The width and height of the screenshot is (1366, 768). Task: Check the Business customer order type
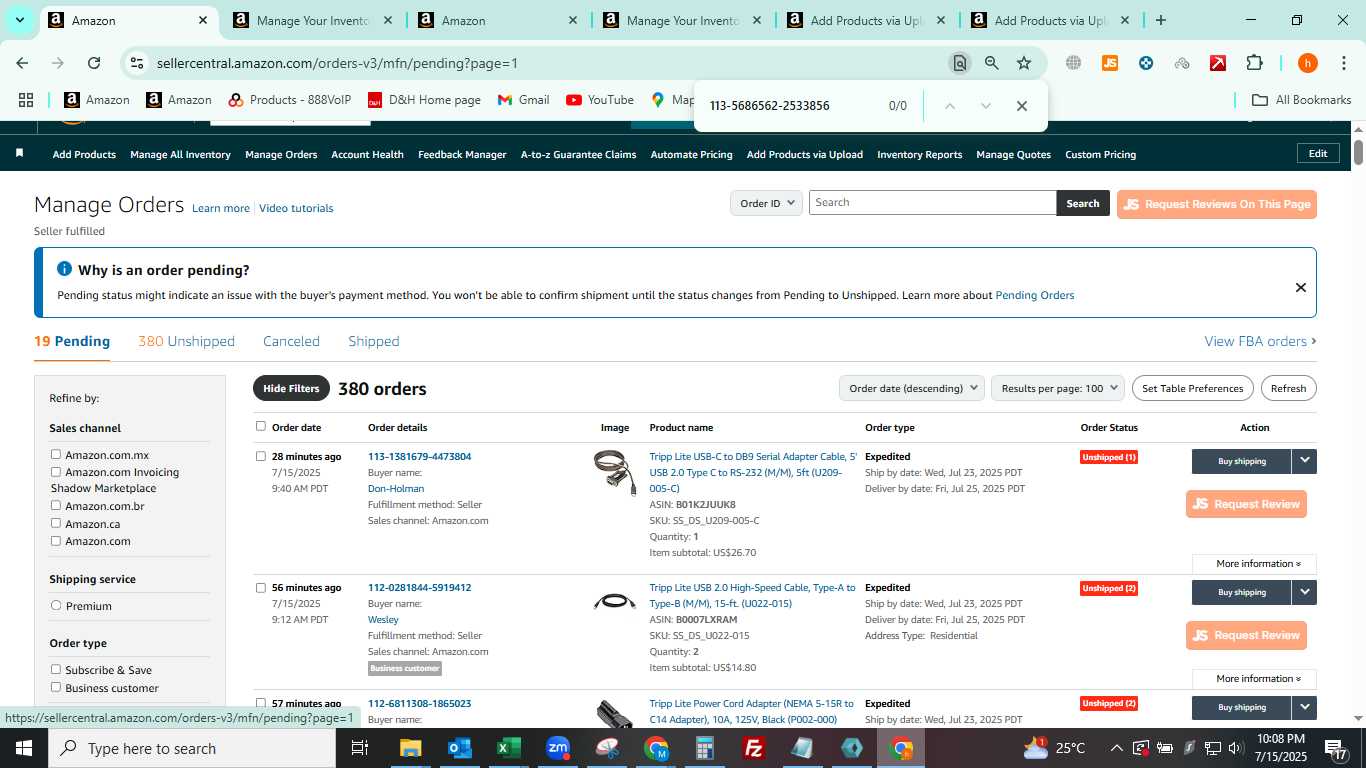coord(56,687)
